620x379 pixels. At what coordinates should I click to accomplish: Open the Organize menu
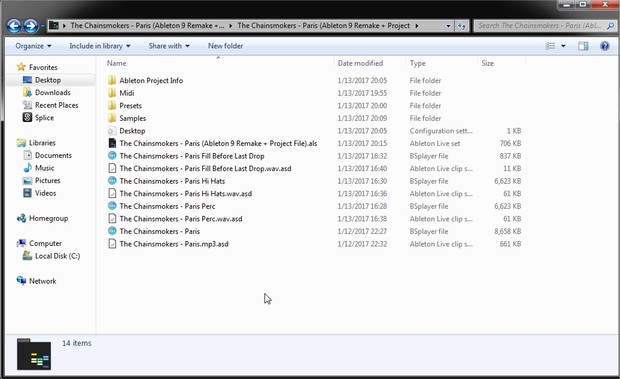tap(33, 46)
